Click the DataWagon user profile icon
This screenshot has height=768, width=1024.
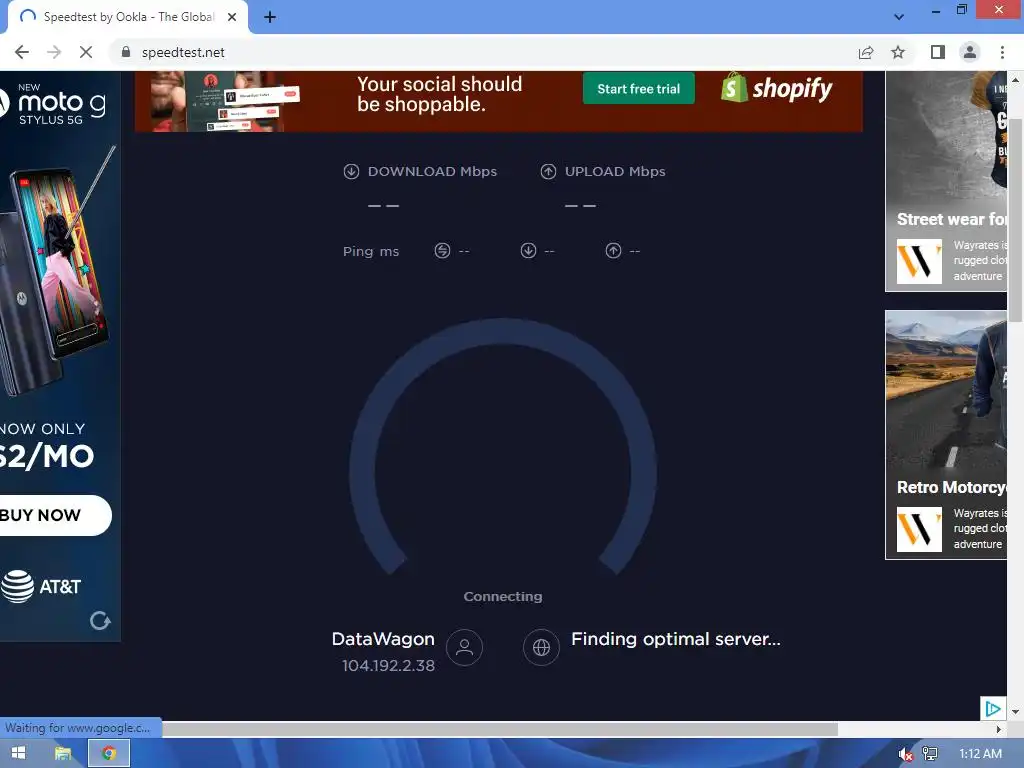[464, 647]
